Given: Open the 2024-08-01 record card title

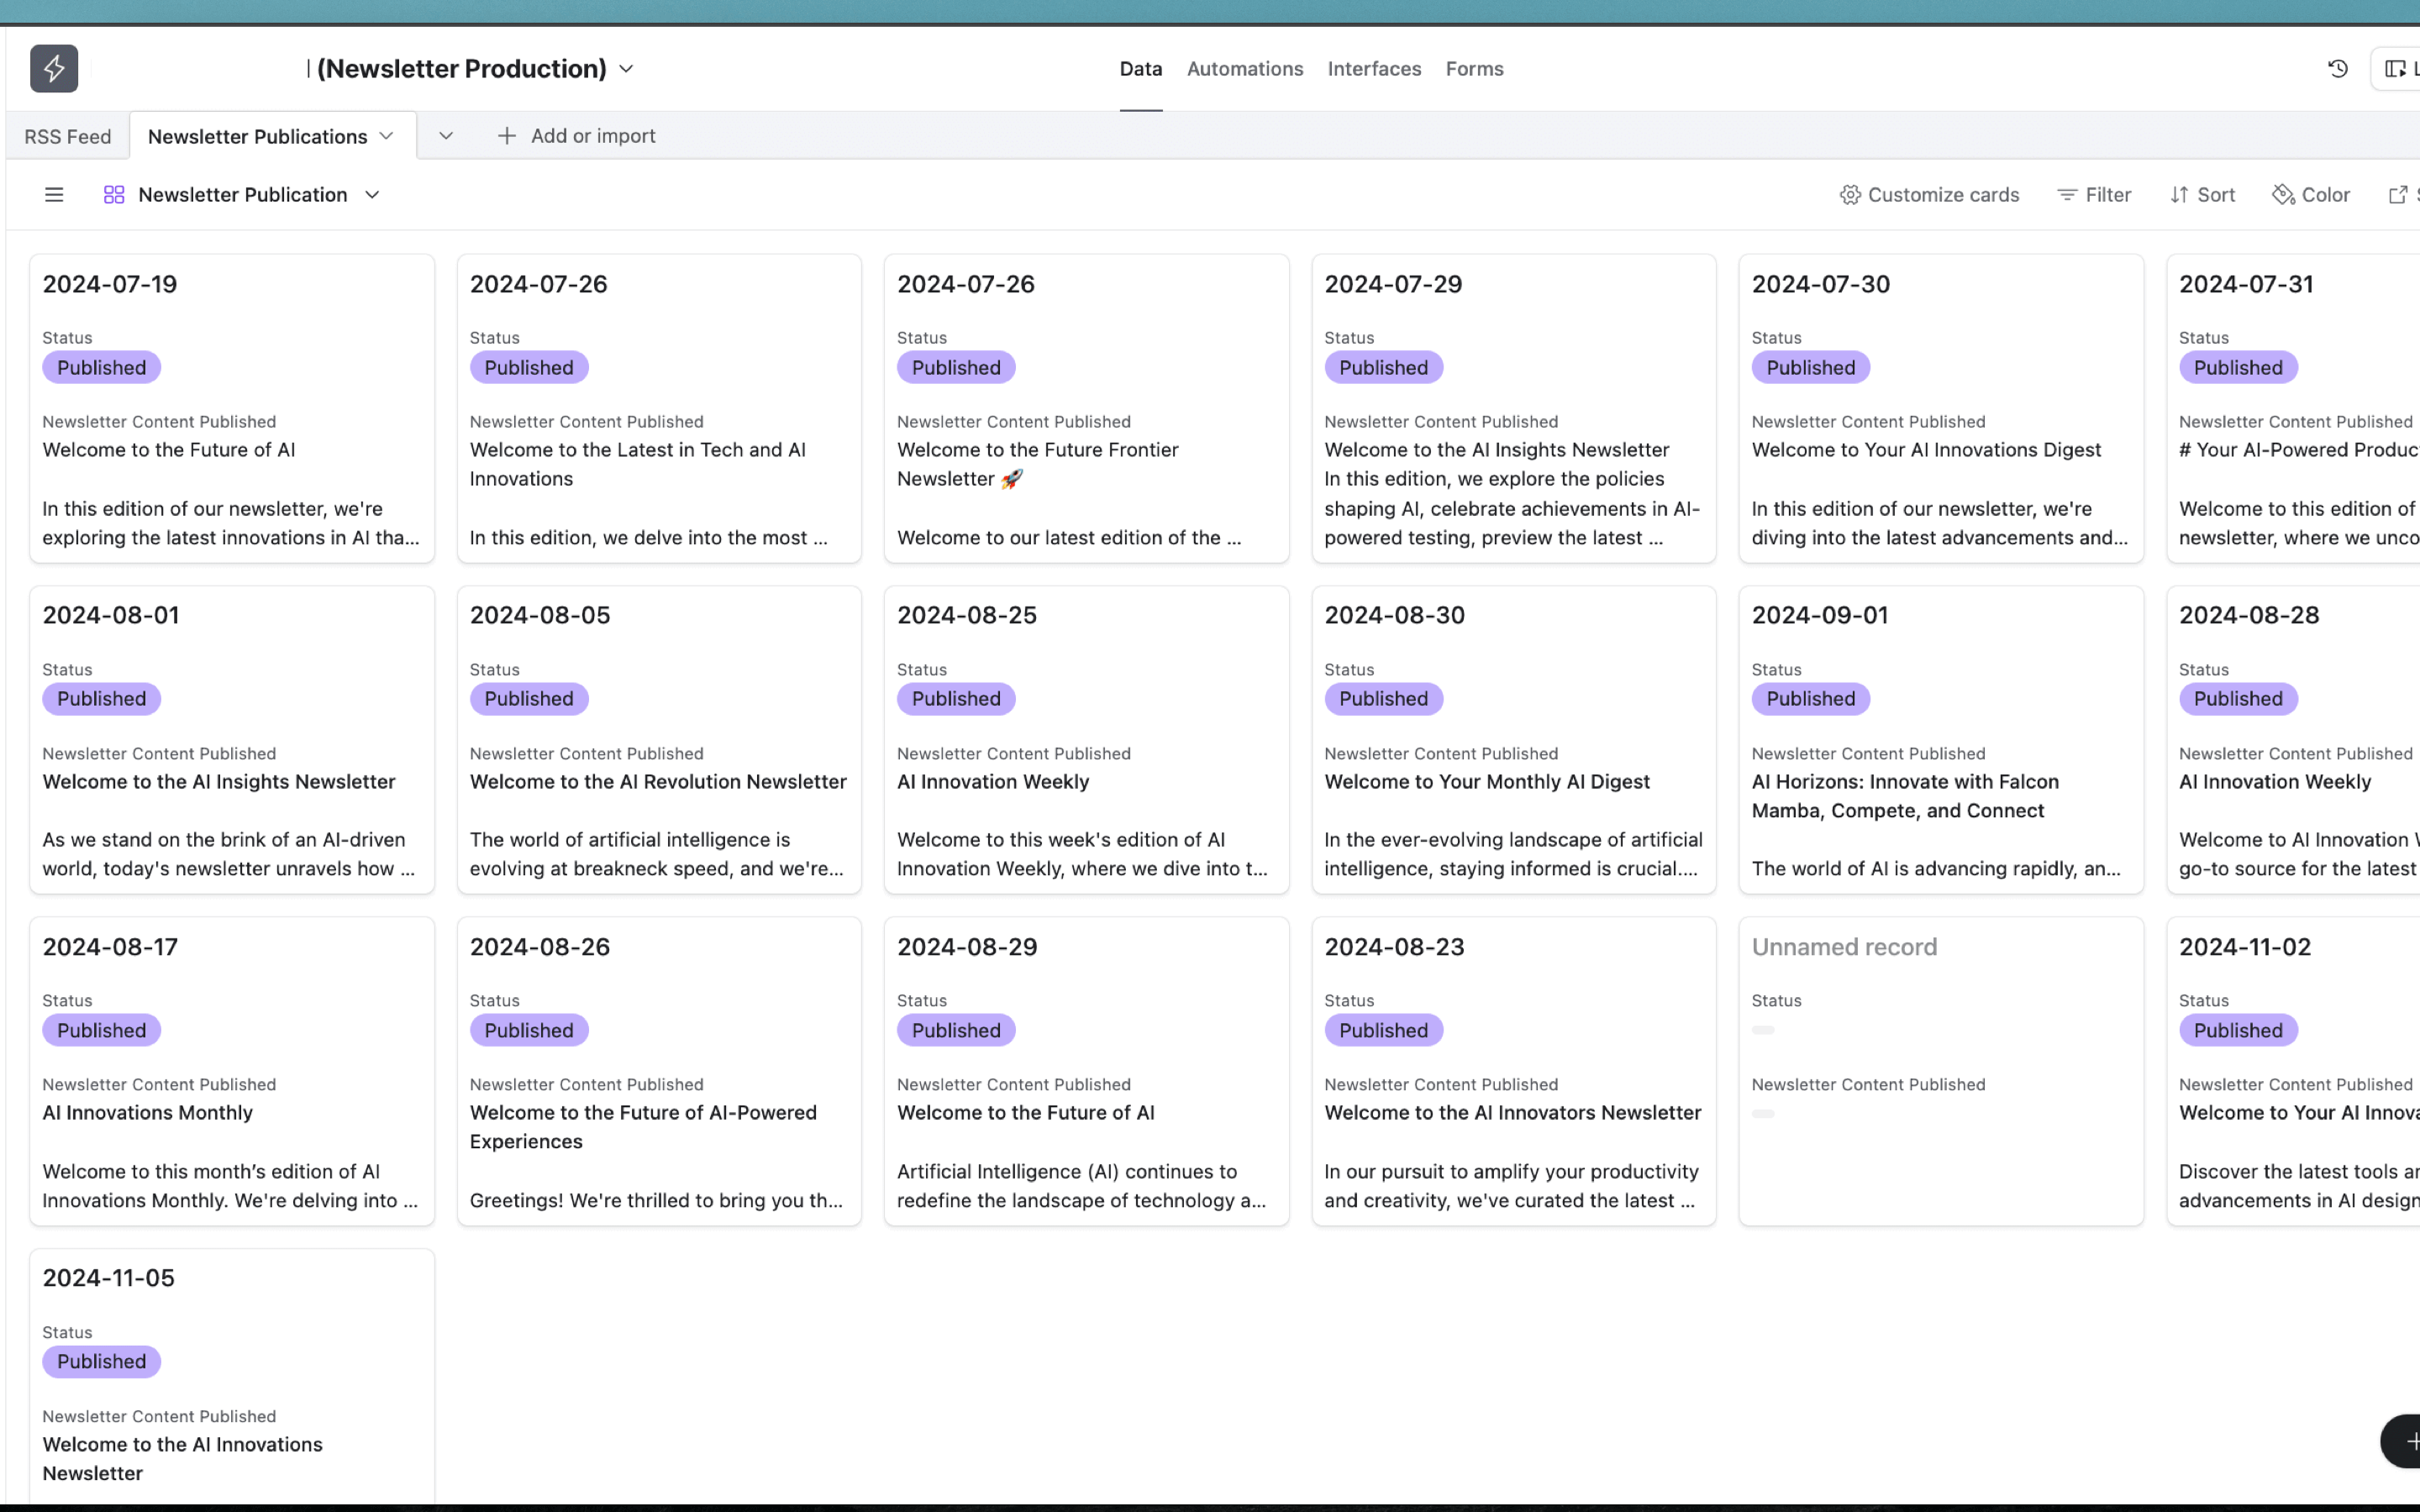Looking at the screenshot, I should (x=111, y=615).
